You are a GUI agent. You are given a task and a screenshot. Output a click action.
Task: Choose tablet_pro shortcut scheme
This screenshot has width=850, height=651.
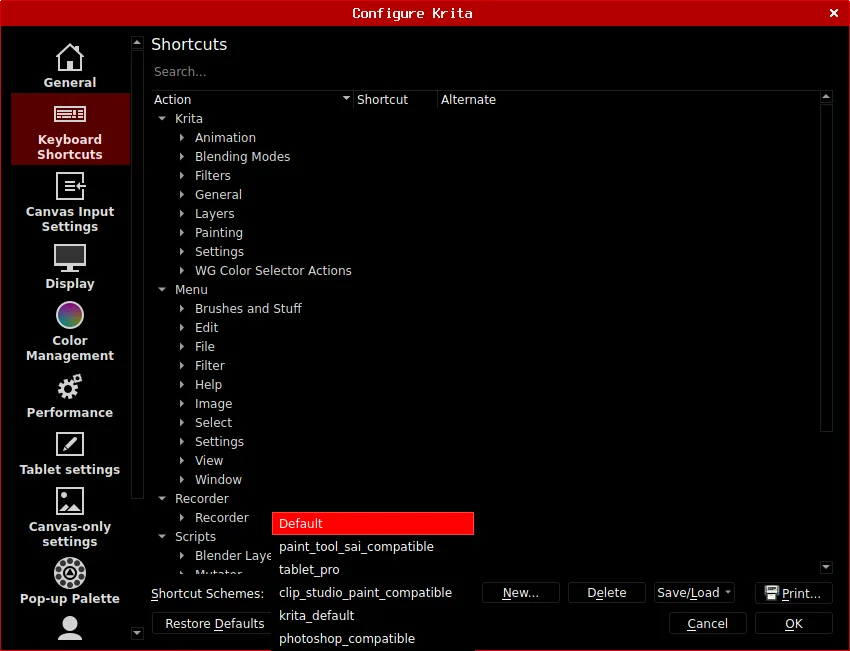pyautogui.click(x=373, y=569)
